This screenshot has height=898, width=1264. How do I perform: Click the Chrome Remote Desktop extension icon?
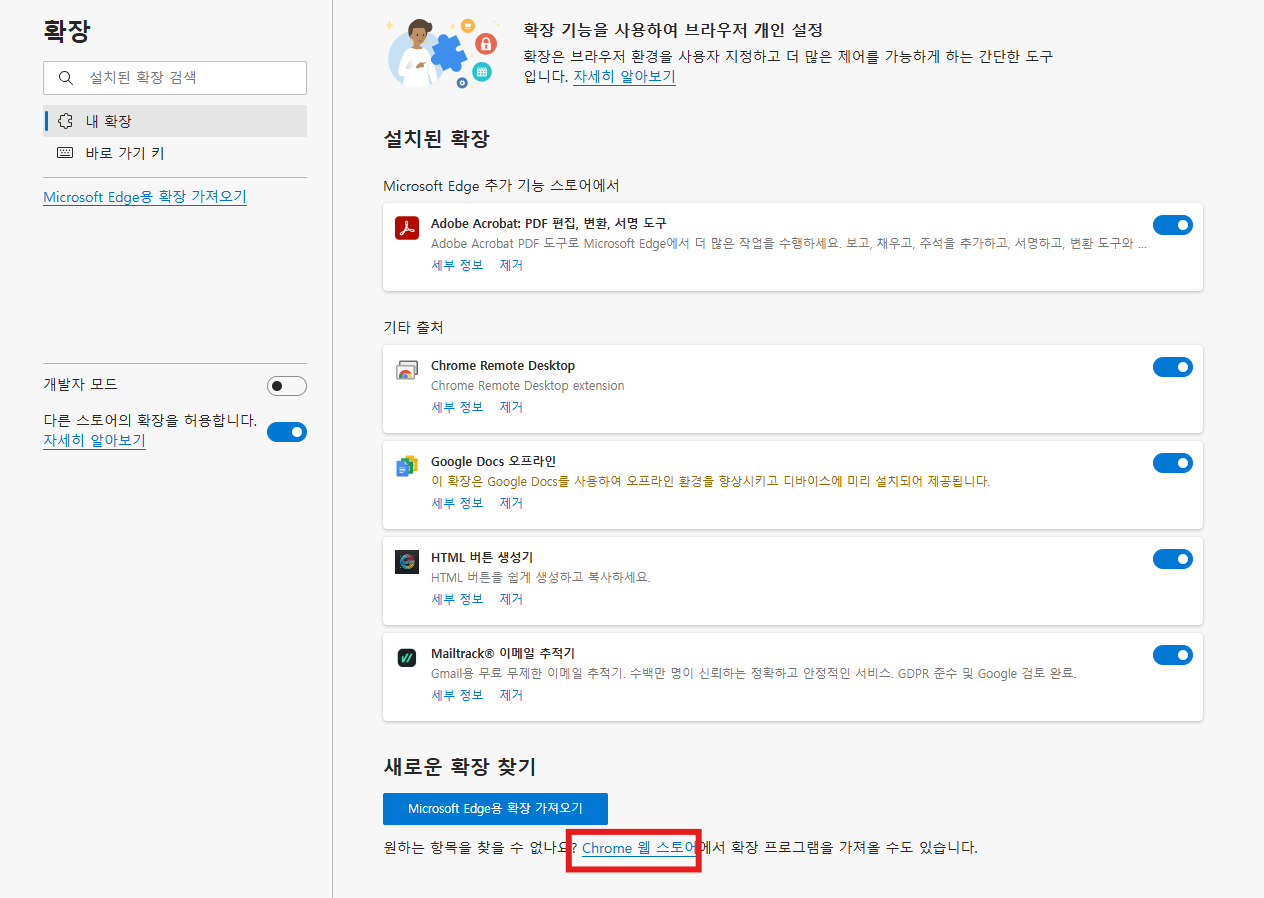(x=406, y=370)
